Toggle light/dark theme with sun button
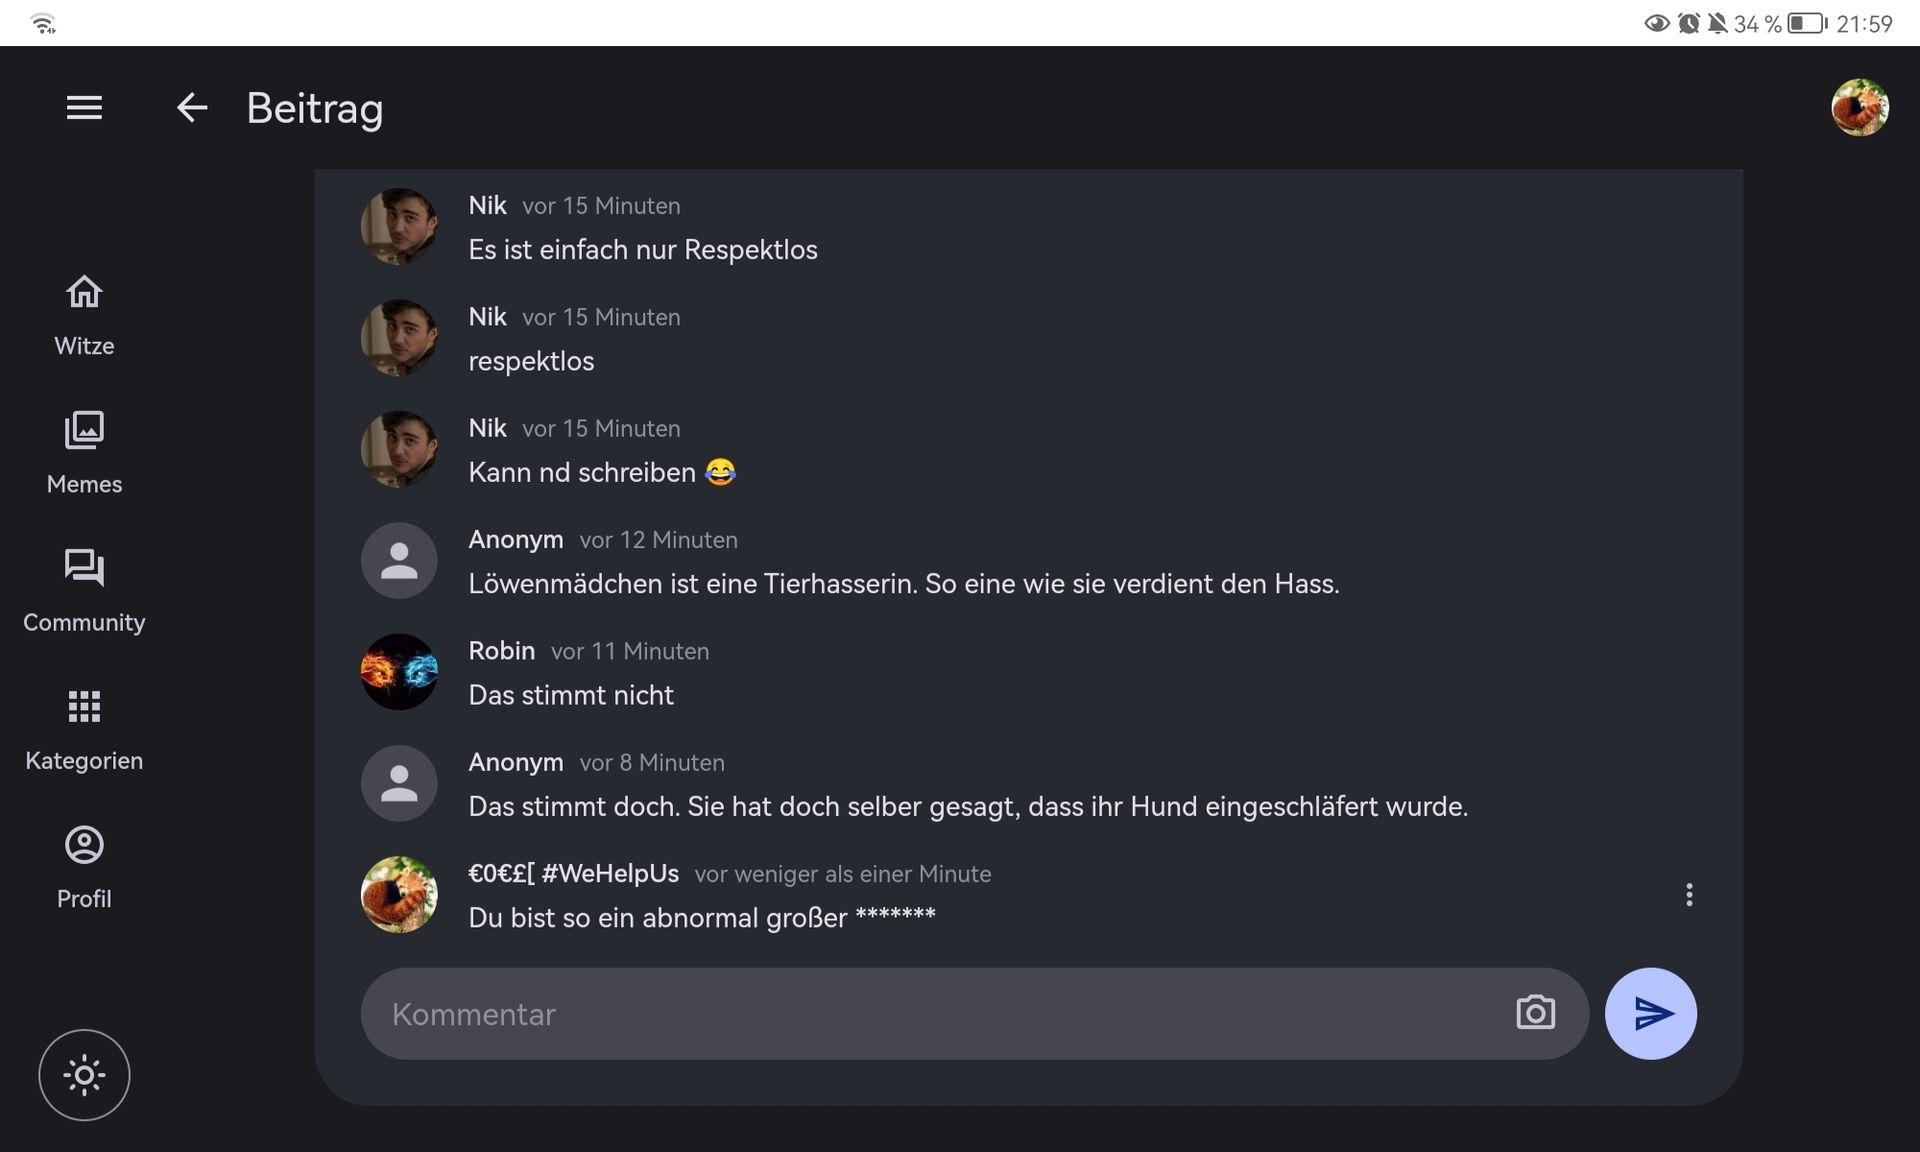 tap(84, 1075)
